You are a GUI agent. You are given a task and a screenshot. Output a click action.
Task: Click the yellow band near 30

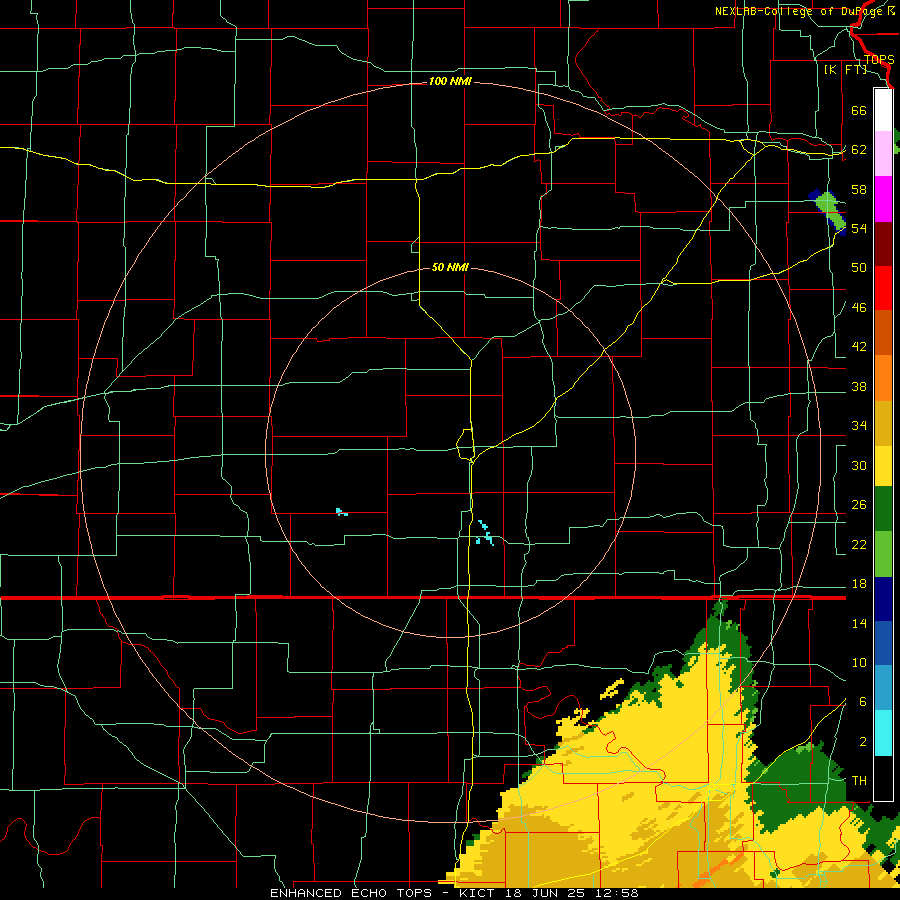click(x=883, y=465)
